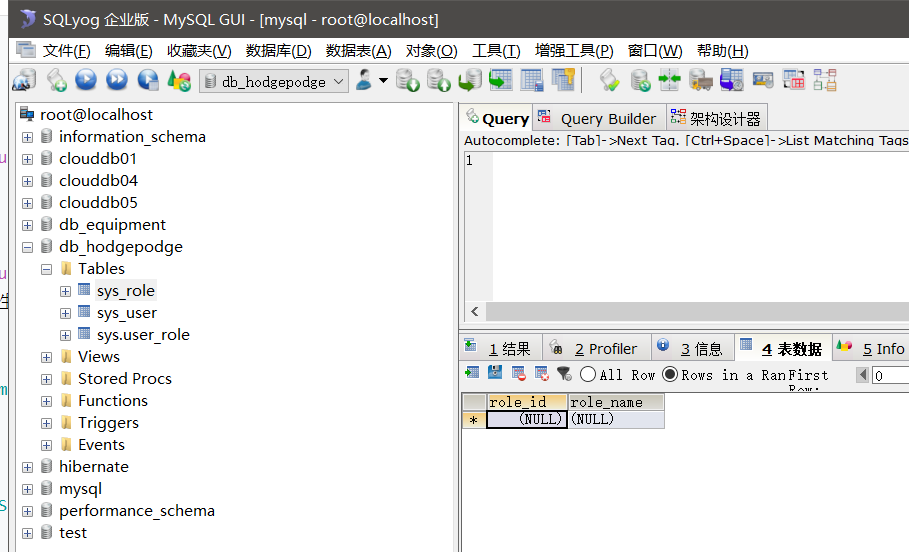Open the 工具(T) menu
Image resolution: width=909 pixels, height=552 pixels.
coord(496,51)
